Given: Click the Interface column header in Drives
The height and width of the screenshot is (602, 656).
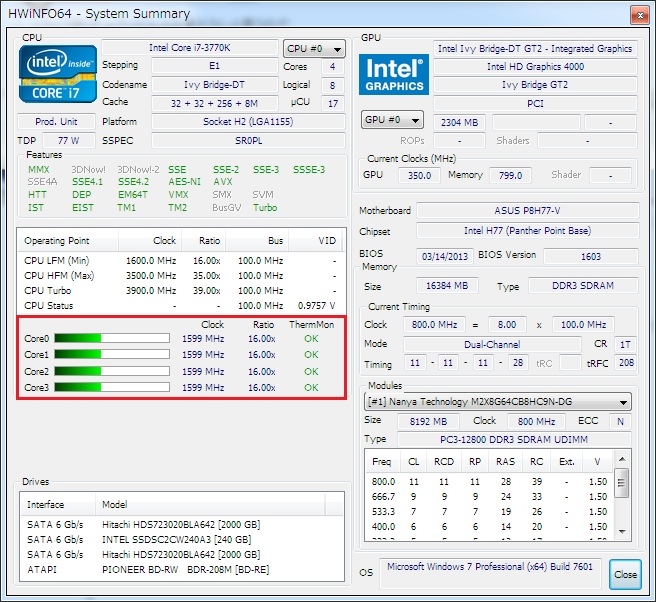Looking at the screenshot, I should pos(57,505).
